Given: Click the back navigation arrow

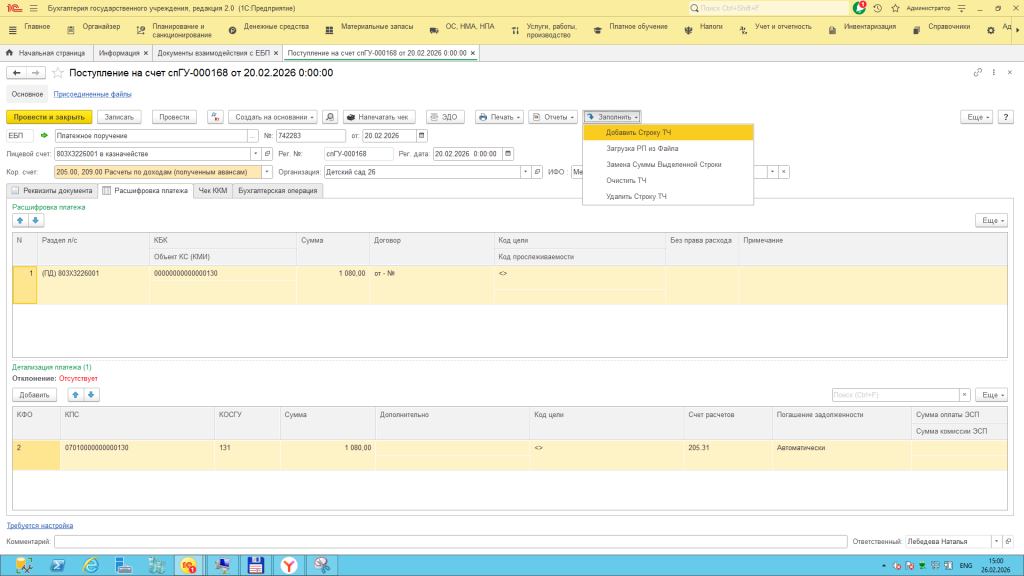Looking at the screenshot, I should pos(17,73).
